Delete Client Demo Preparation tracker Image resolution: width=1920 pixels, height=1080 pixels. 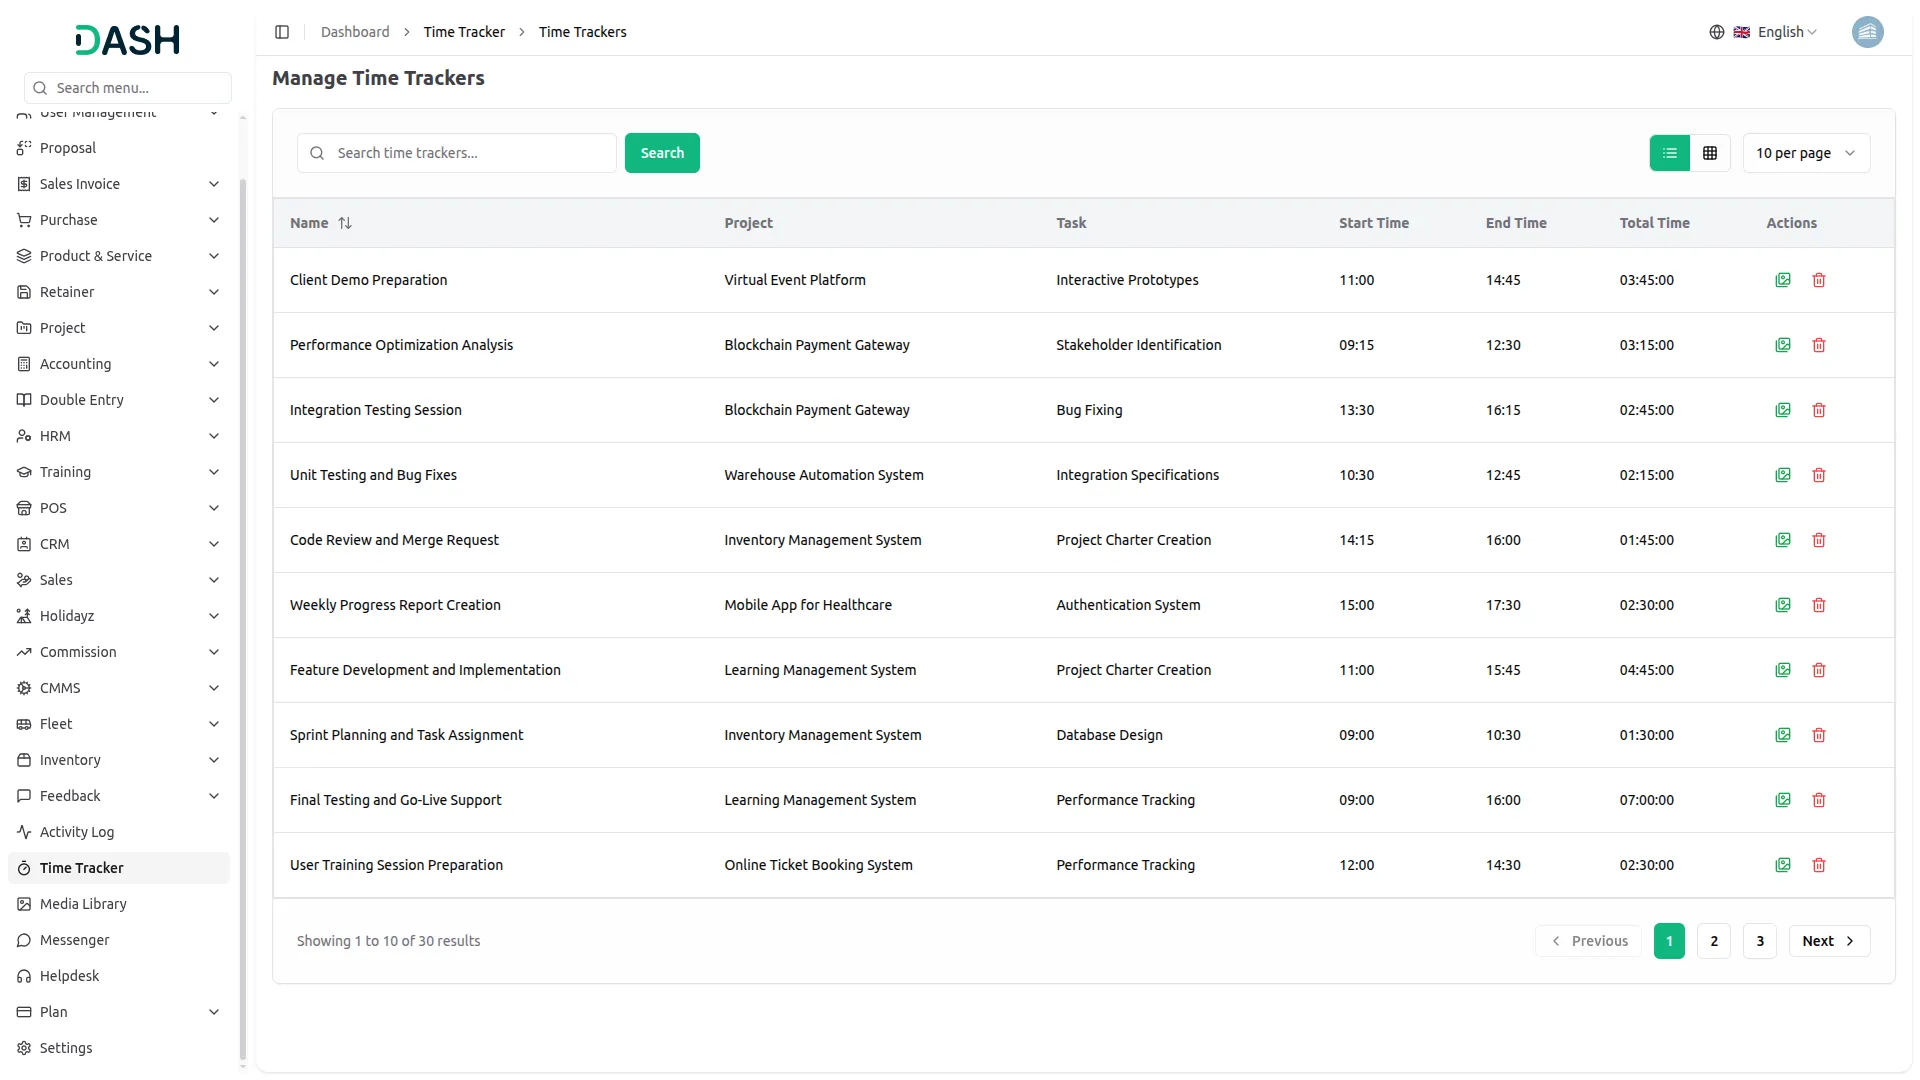click(x=1819, y=280)
